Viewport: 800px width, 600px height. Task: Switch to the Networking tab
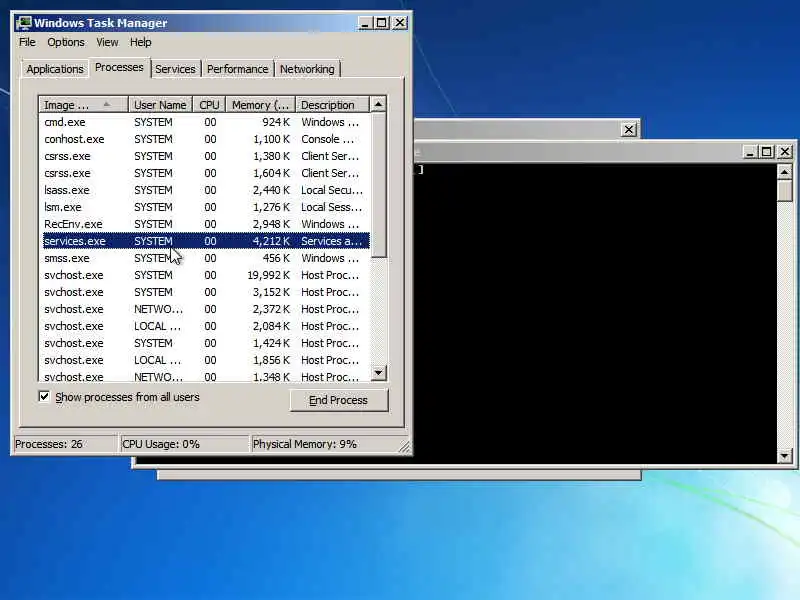pyautogui.click(x=307, y=69)
